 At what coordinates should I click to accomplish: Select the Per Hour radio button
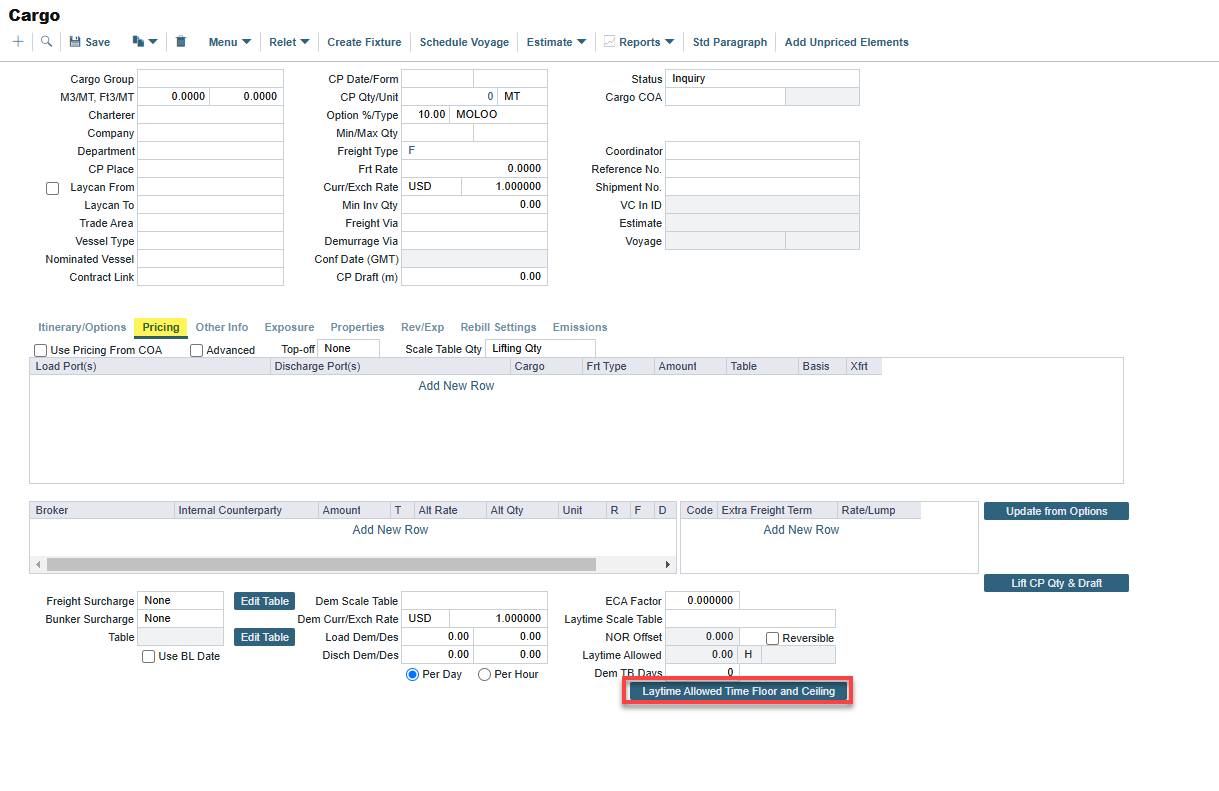coord(485,675)
